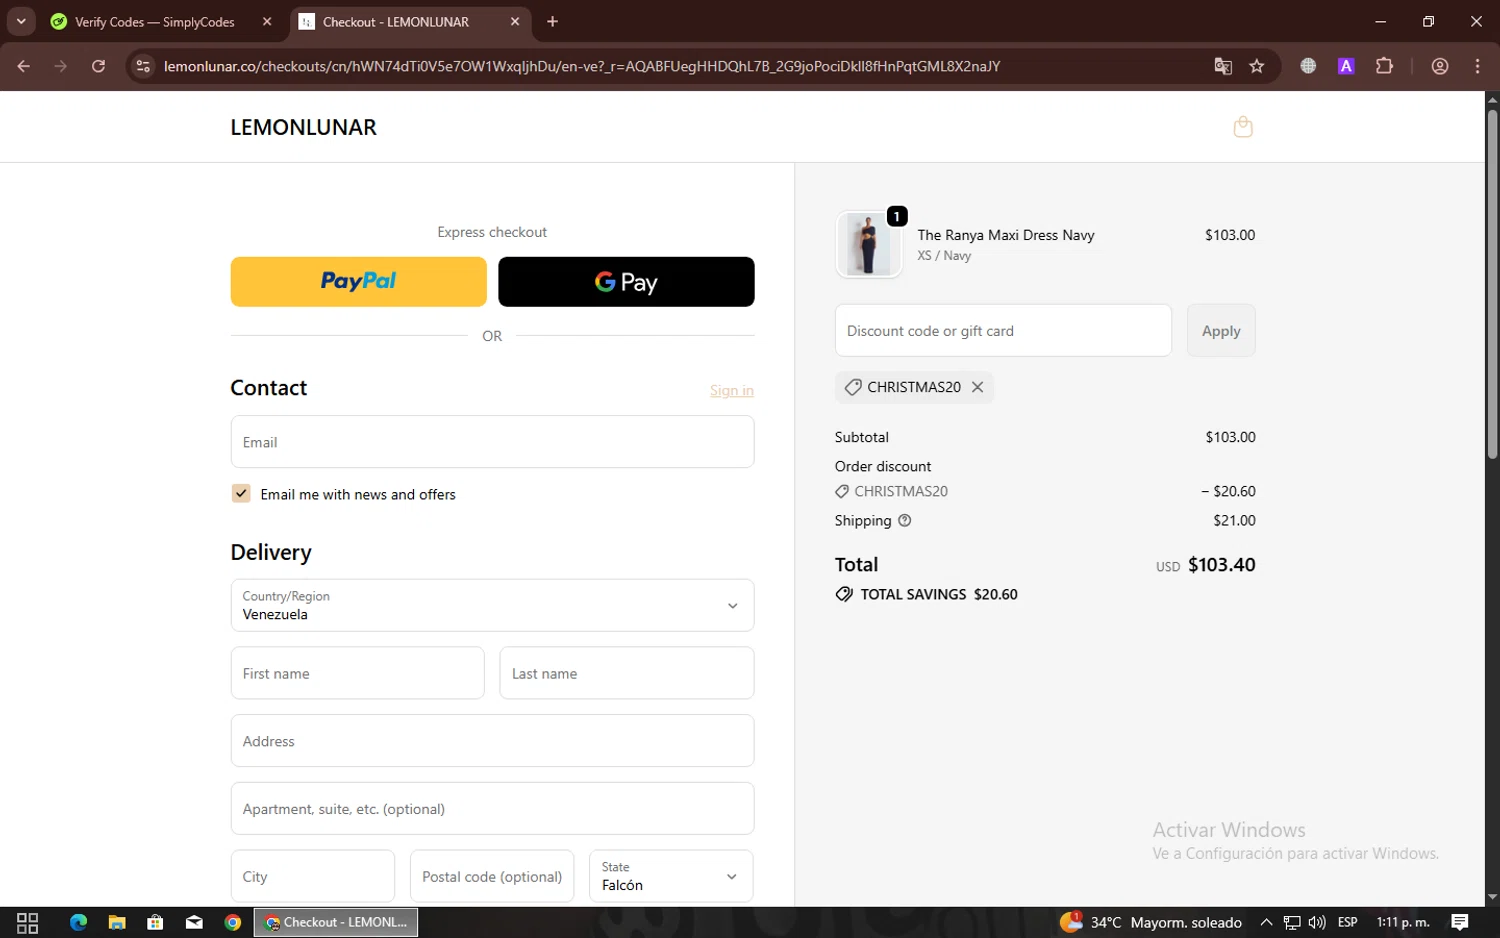Click the globe extension icon
This screenshot has height=938, width=1500.
pyautogui.click(x=1308, y=66)
